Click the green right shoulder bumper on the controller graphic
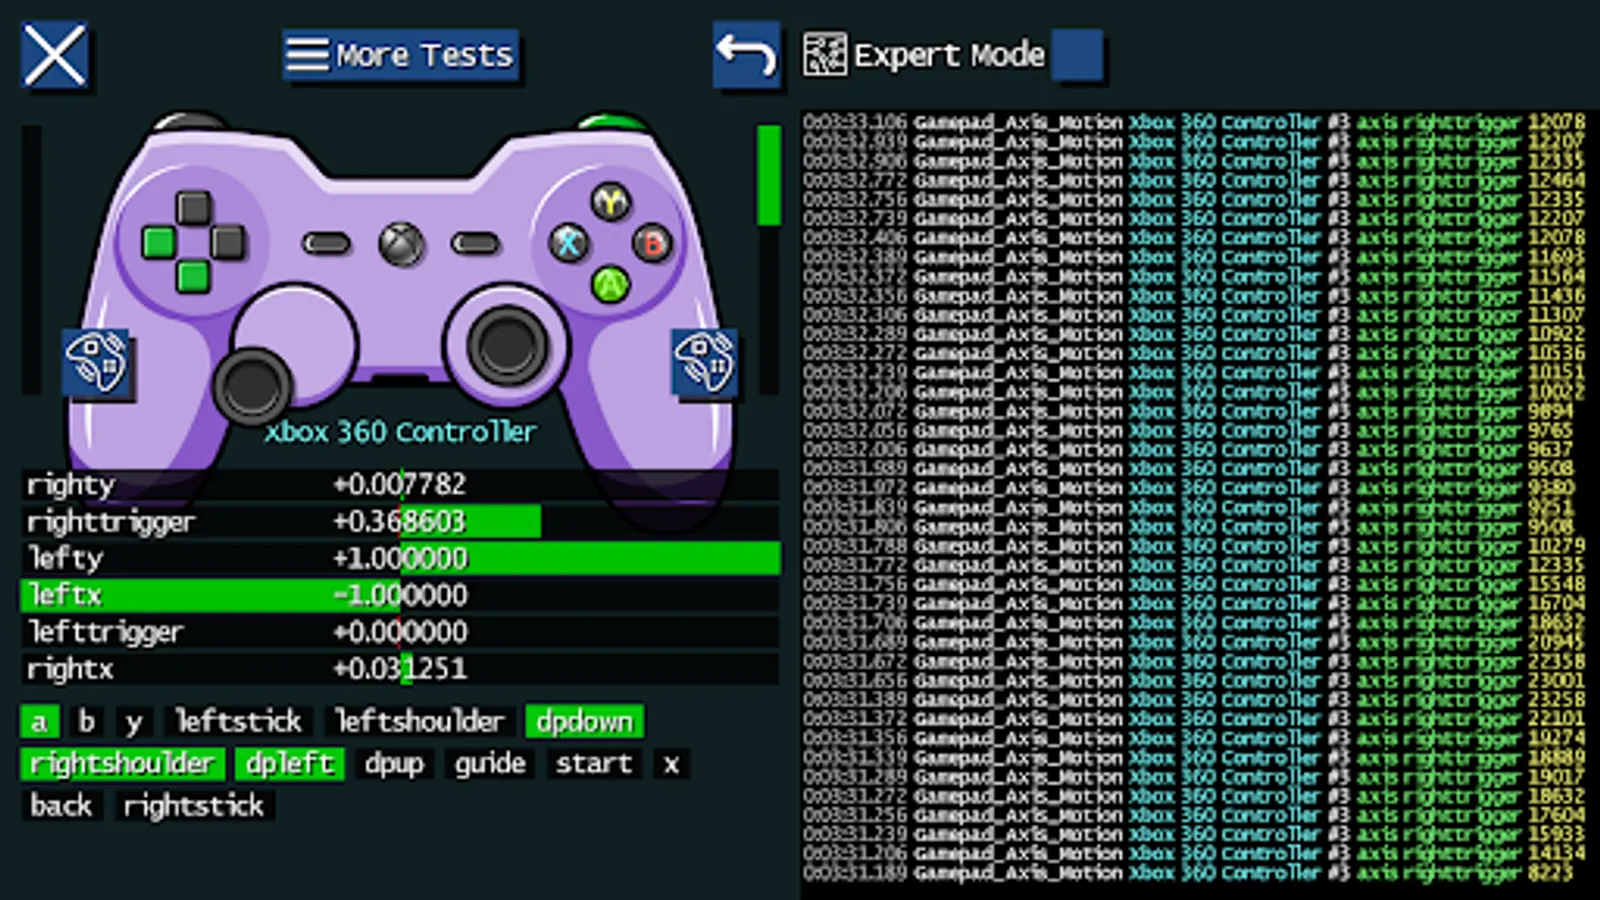 click(611, 123)
